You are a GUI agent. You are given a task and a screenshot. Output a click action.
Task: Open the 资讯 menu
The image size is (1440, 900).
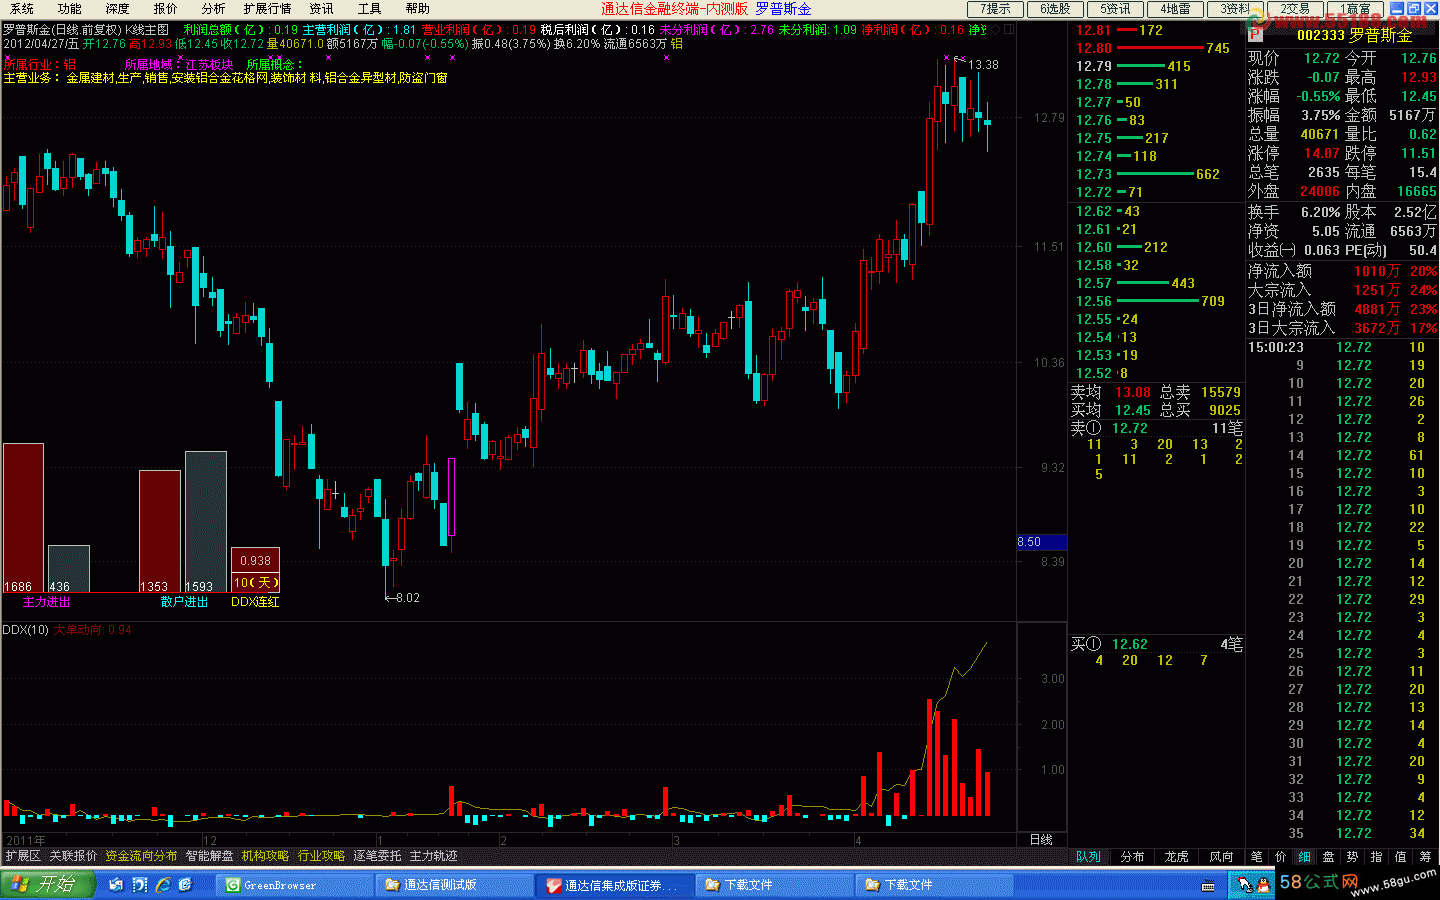321,9
